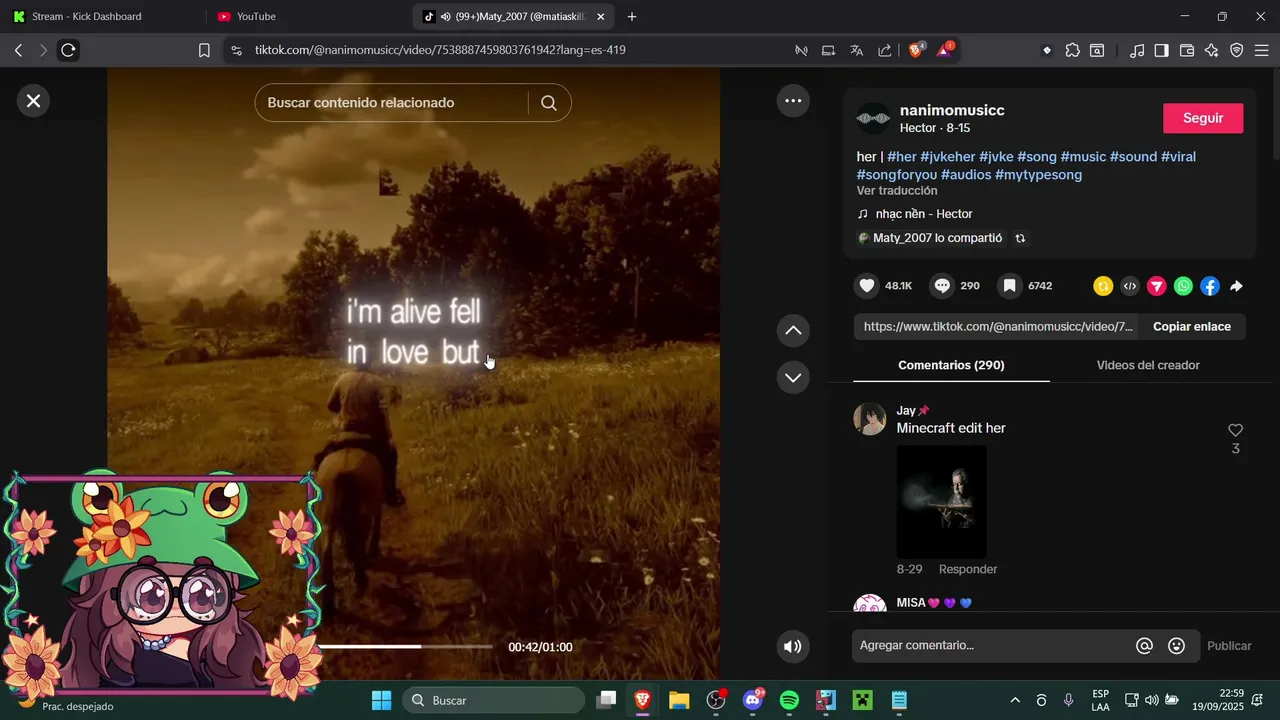
Task: Toggle the browser sidebar panel
Action: point(1162,50)
